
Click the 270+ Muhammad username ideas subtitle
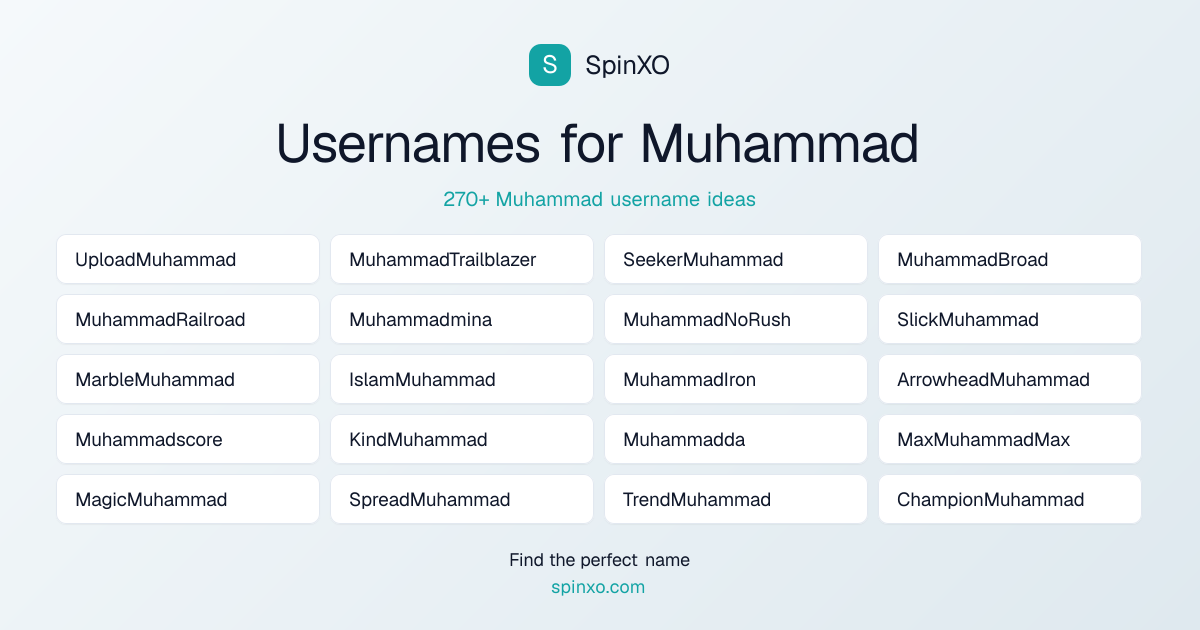(600, 199)
